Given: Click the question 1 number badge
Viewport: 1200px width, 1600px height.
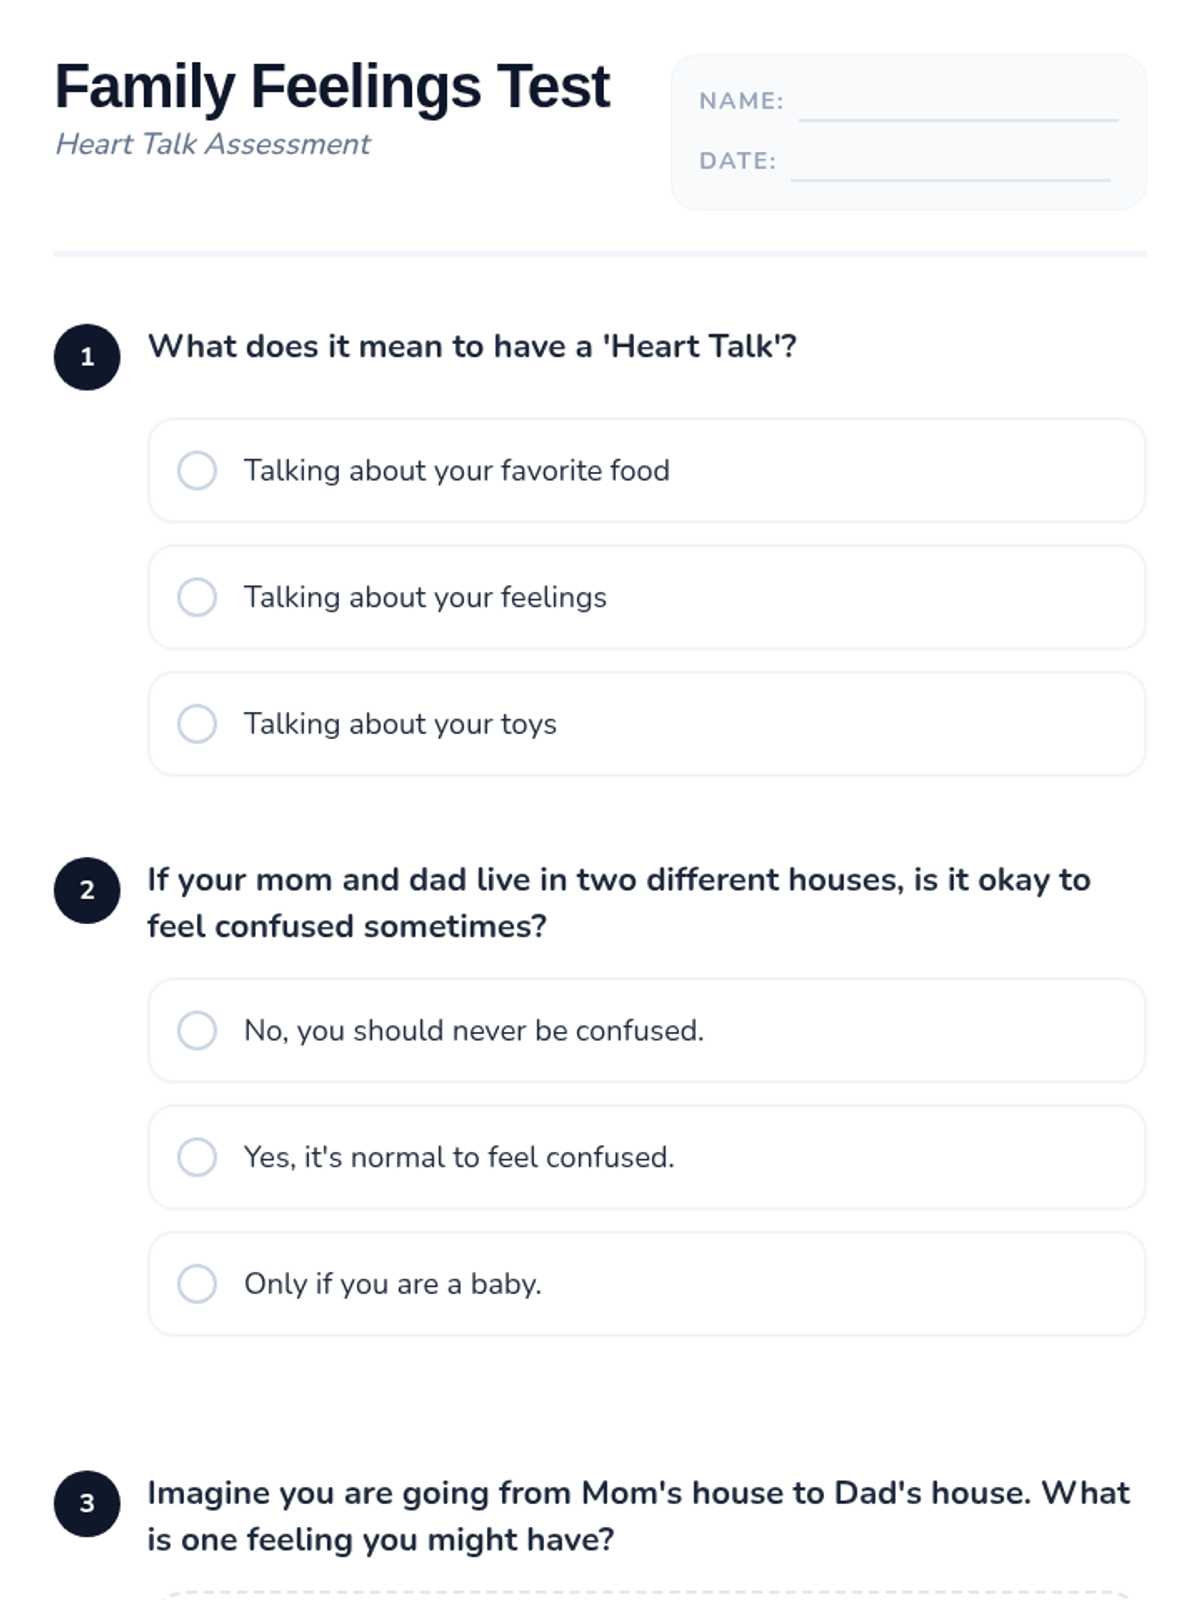Looking at the screenshot, I should point(87,357).
